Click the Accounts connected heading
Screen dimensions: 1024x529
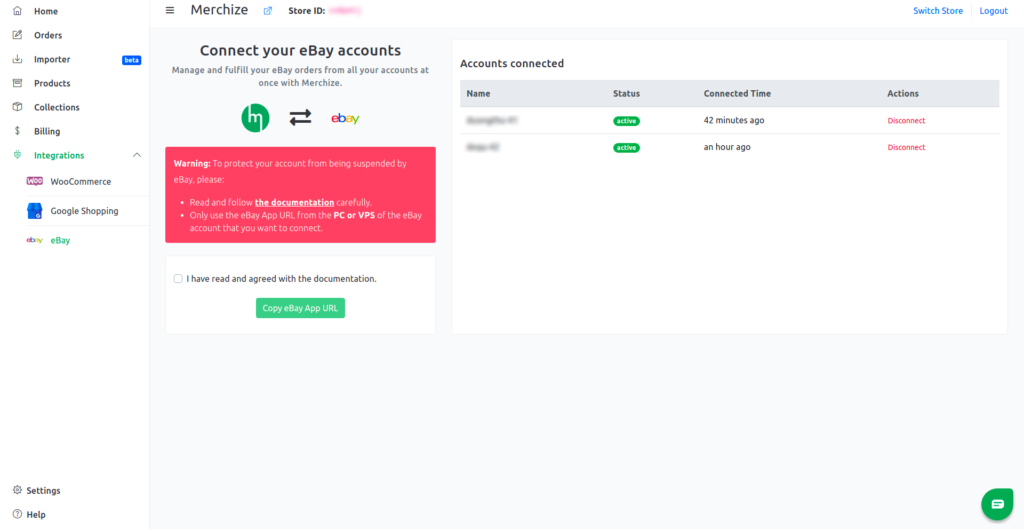[512, 63]
